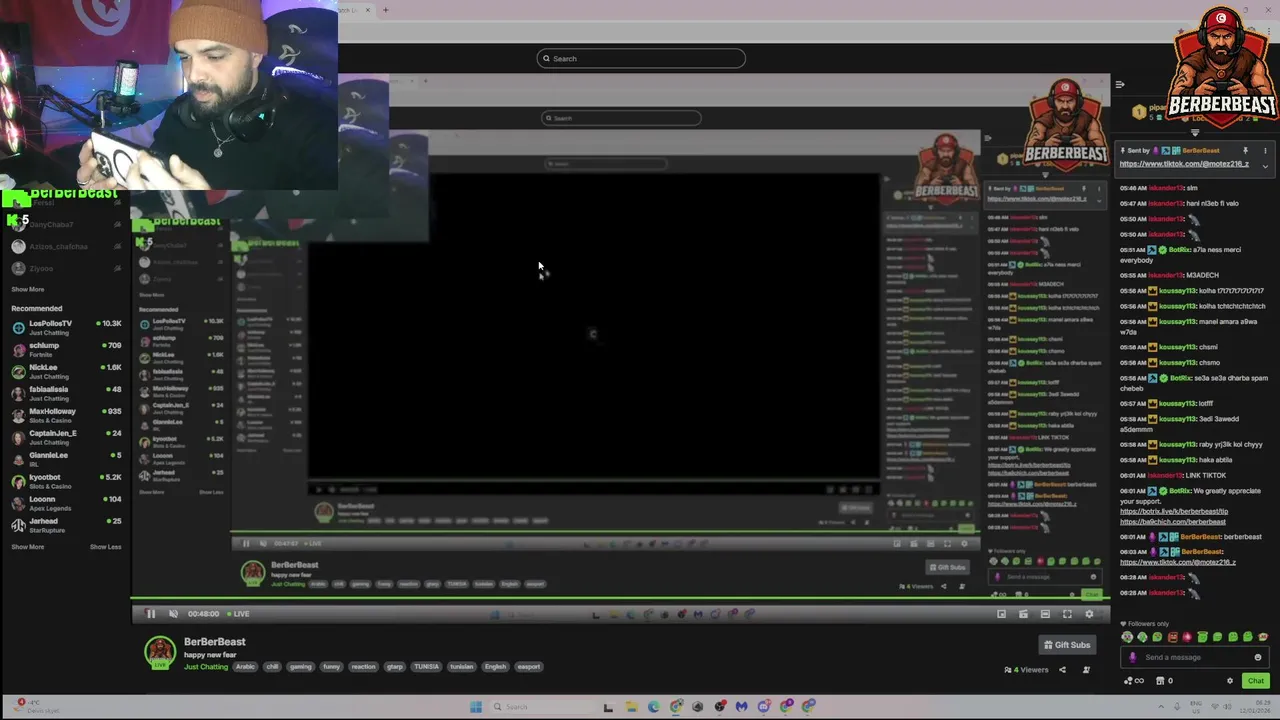Select the funny tag
This screenshot has height=720, width=1280.
coord(331,667)
